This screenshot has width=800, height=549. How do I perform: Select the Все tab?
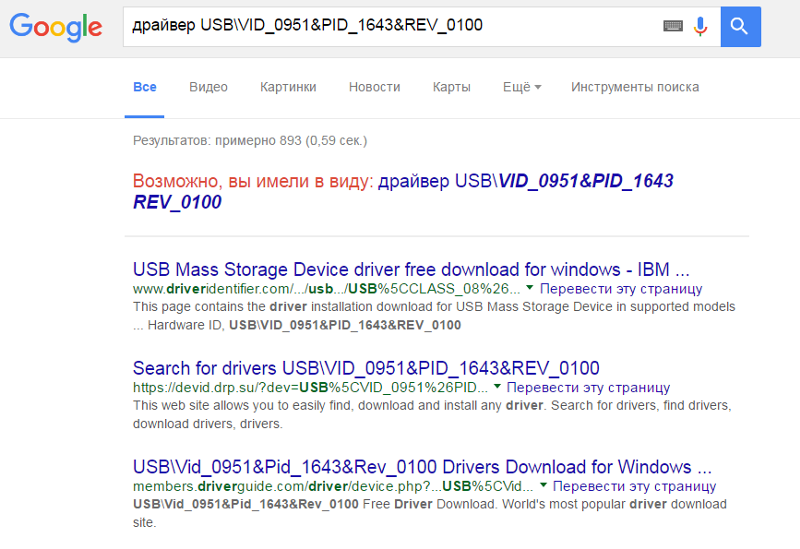click(x=145, y=87)
